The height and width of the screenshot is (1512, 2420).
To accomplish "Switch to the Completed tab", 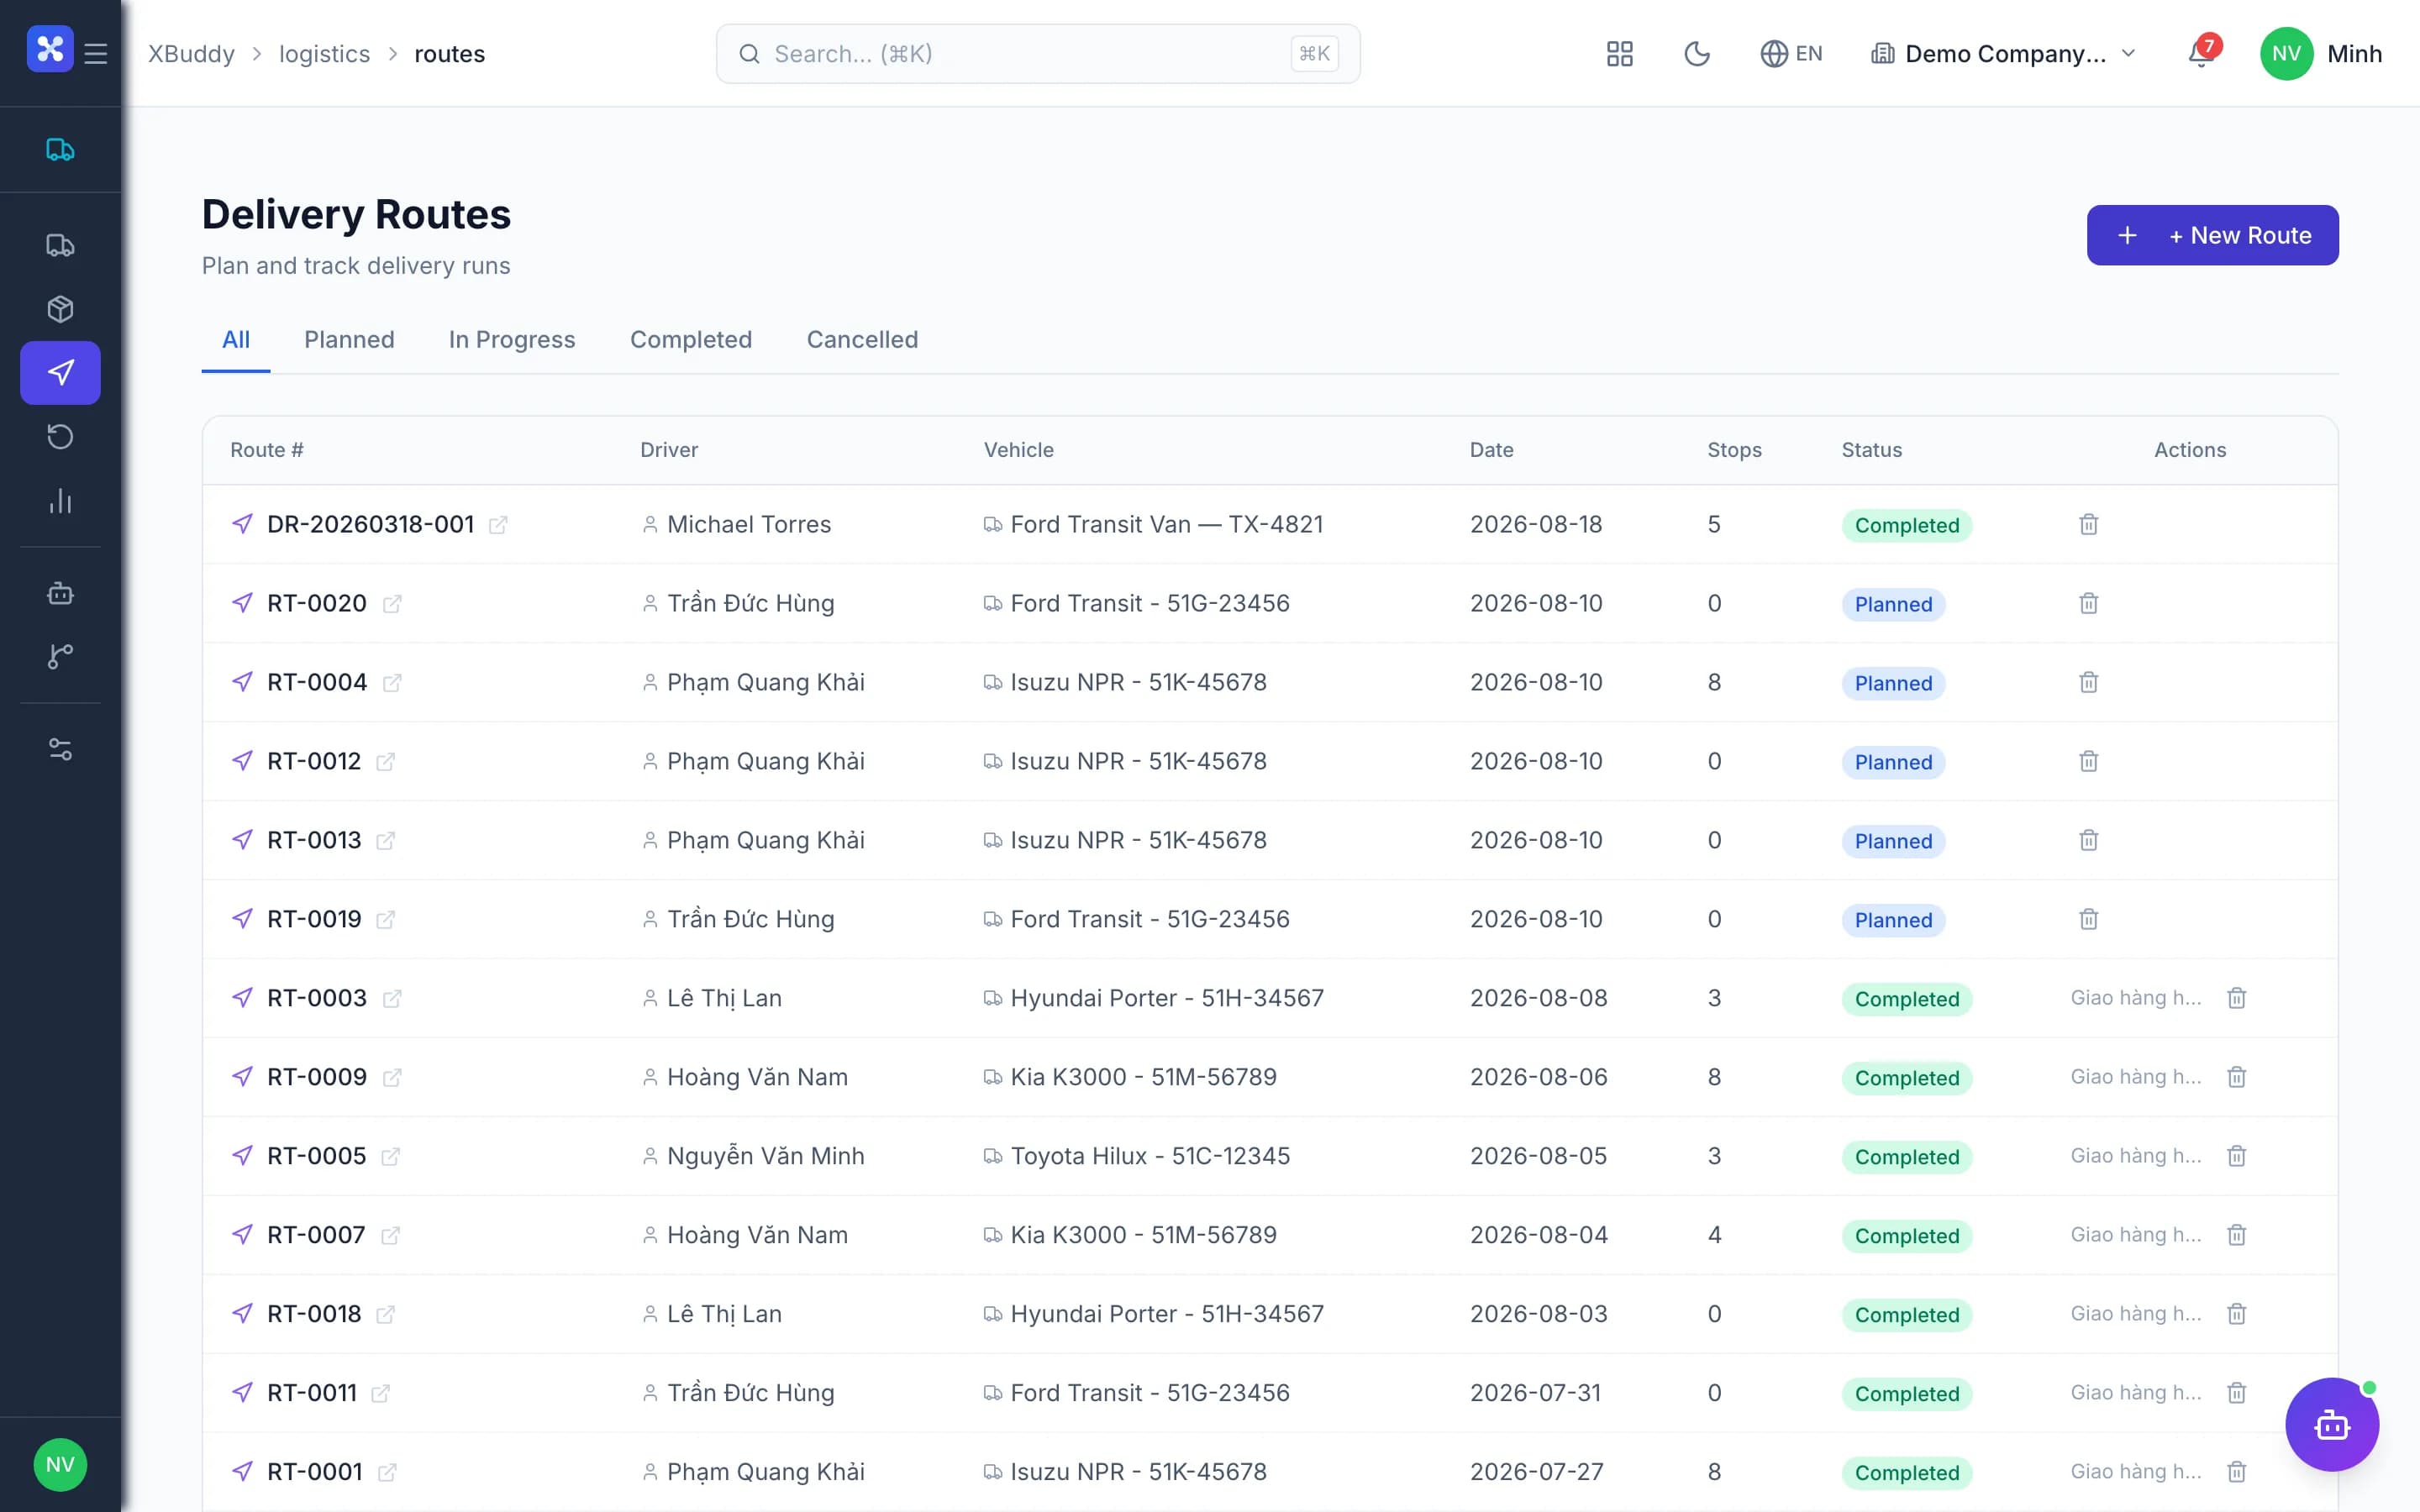I will point(691,340).
